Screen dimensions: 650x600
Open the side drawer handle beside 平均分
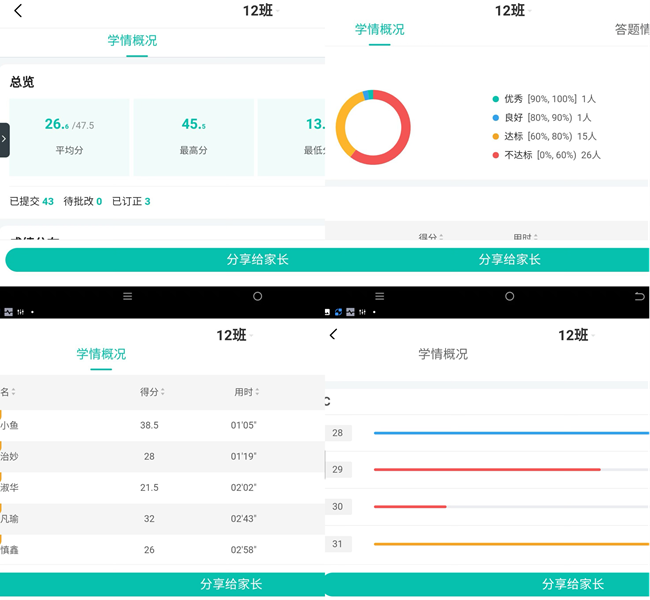point(4,140)
